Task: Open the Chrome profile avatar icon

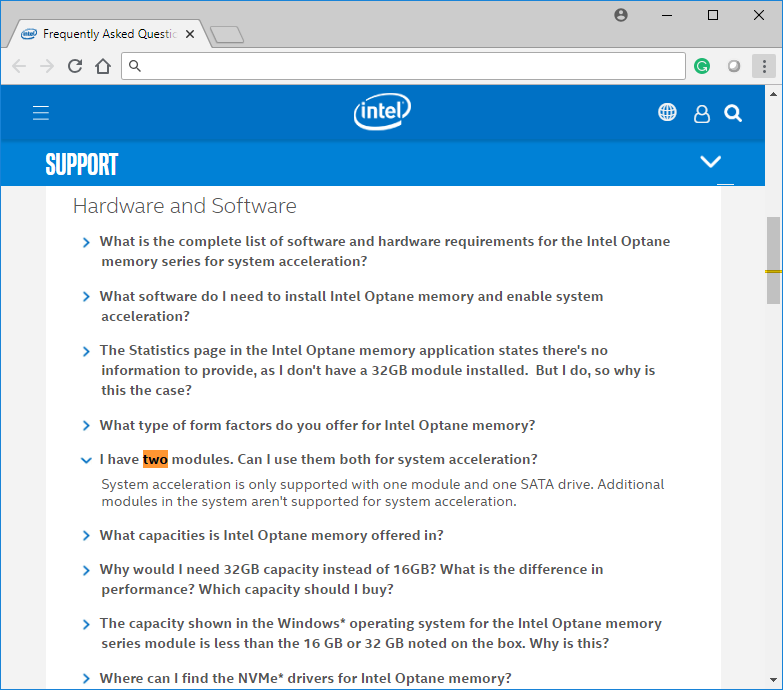Action: pyautogui.click(x=621, y=15)
